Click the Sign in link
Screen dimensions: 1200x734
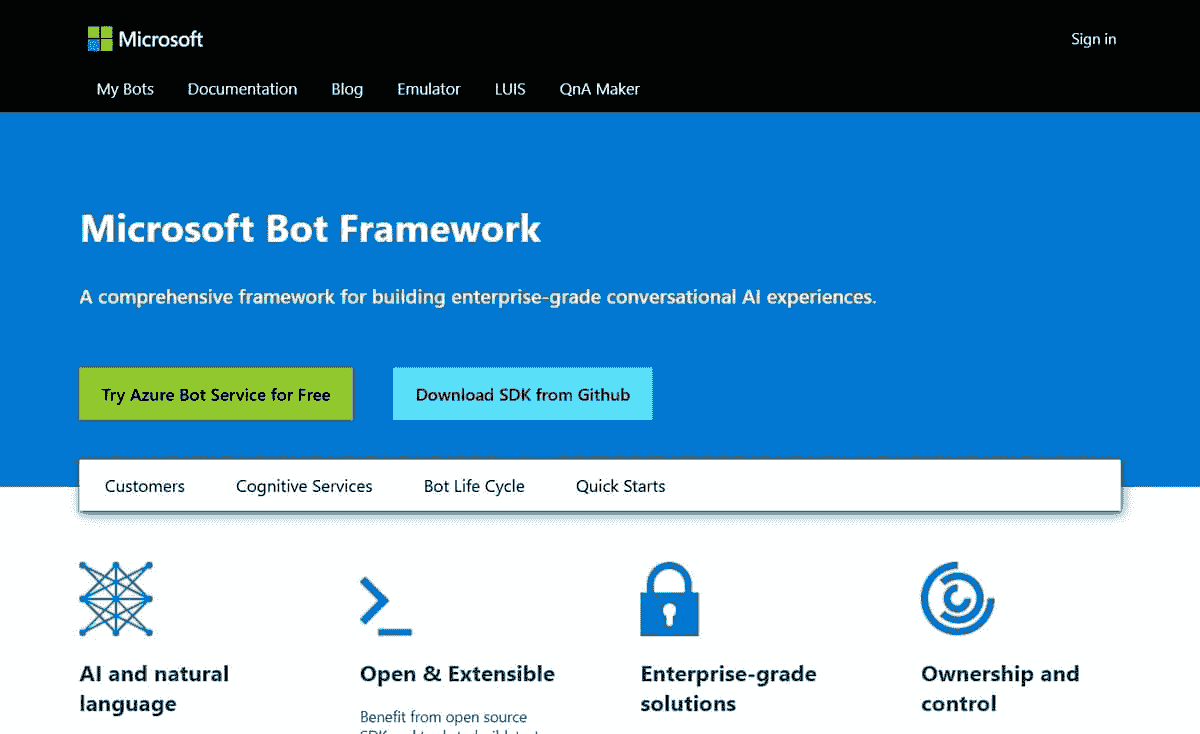point(1093,39)
